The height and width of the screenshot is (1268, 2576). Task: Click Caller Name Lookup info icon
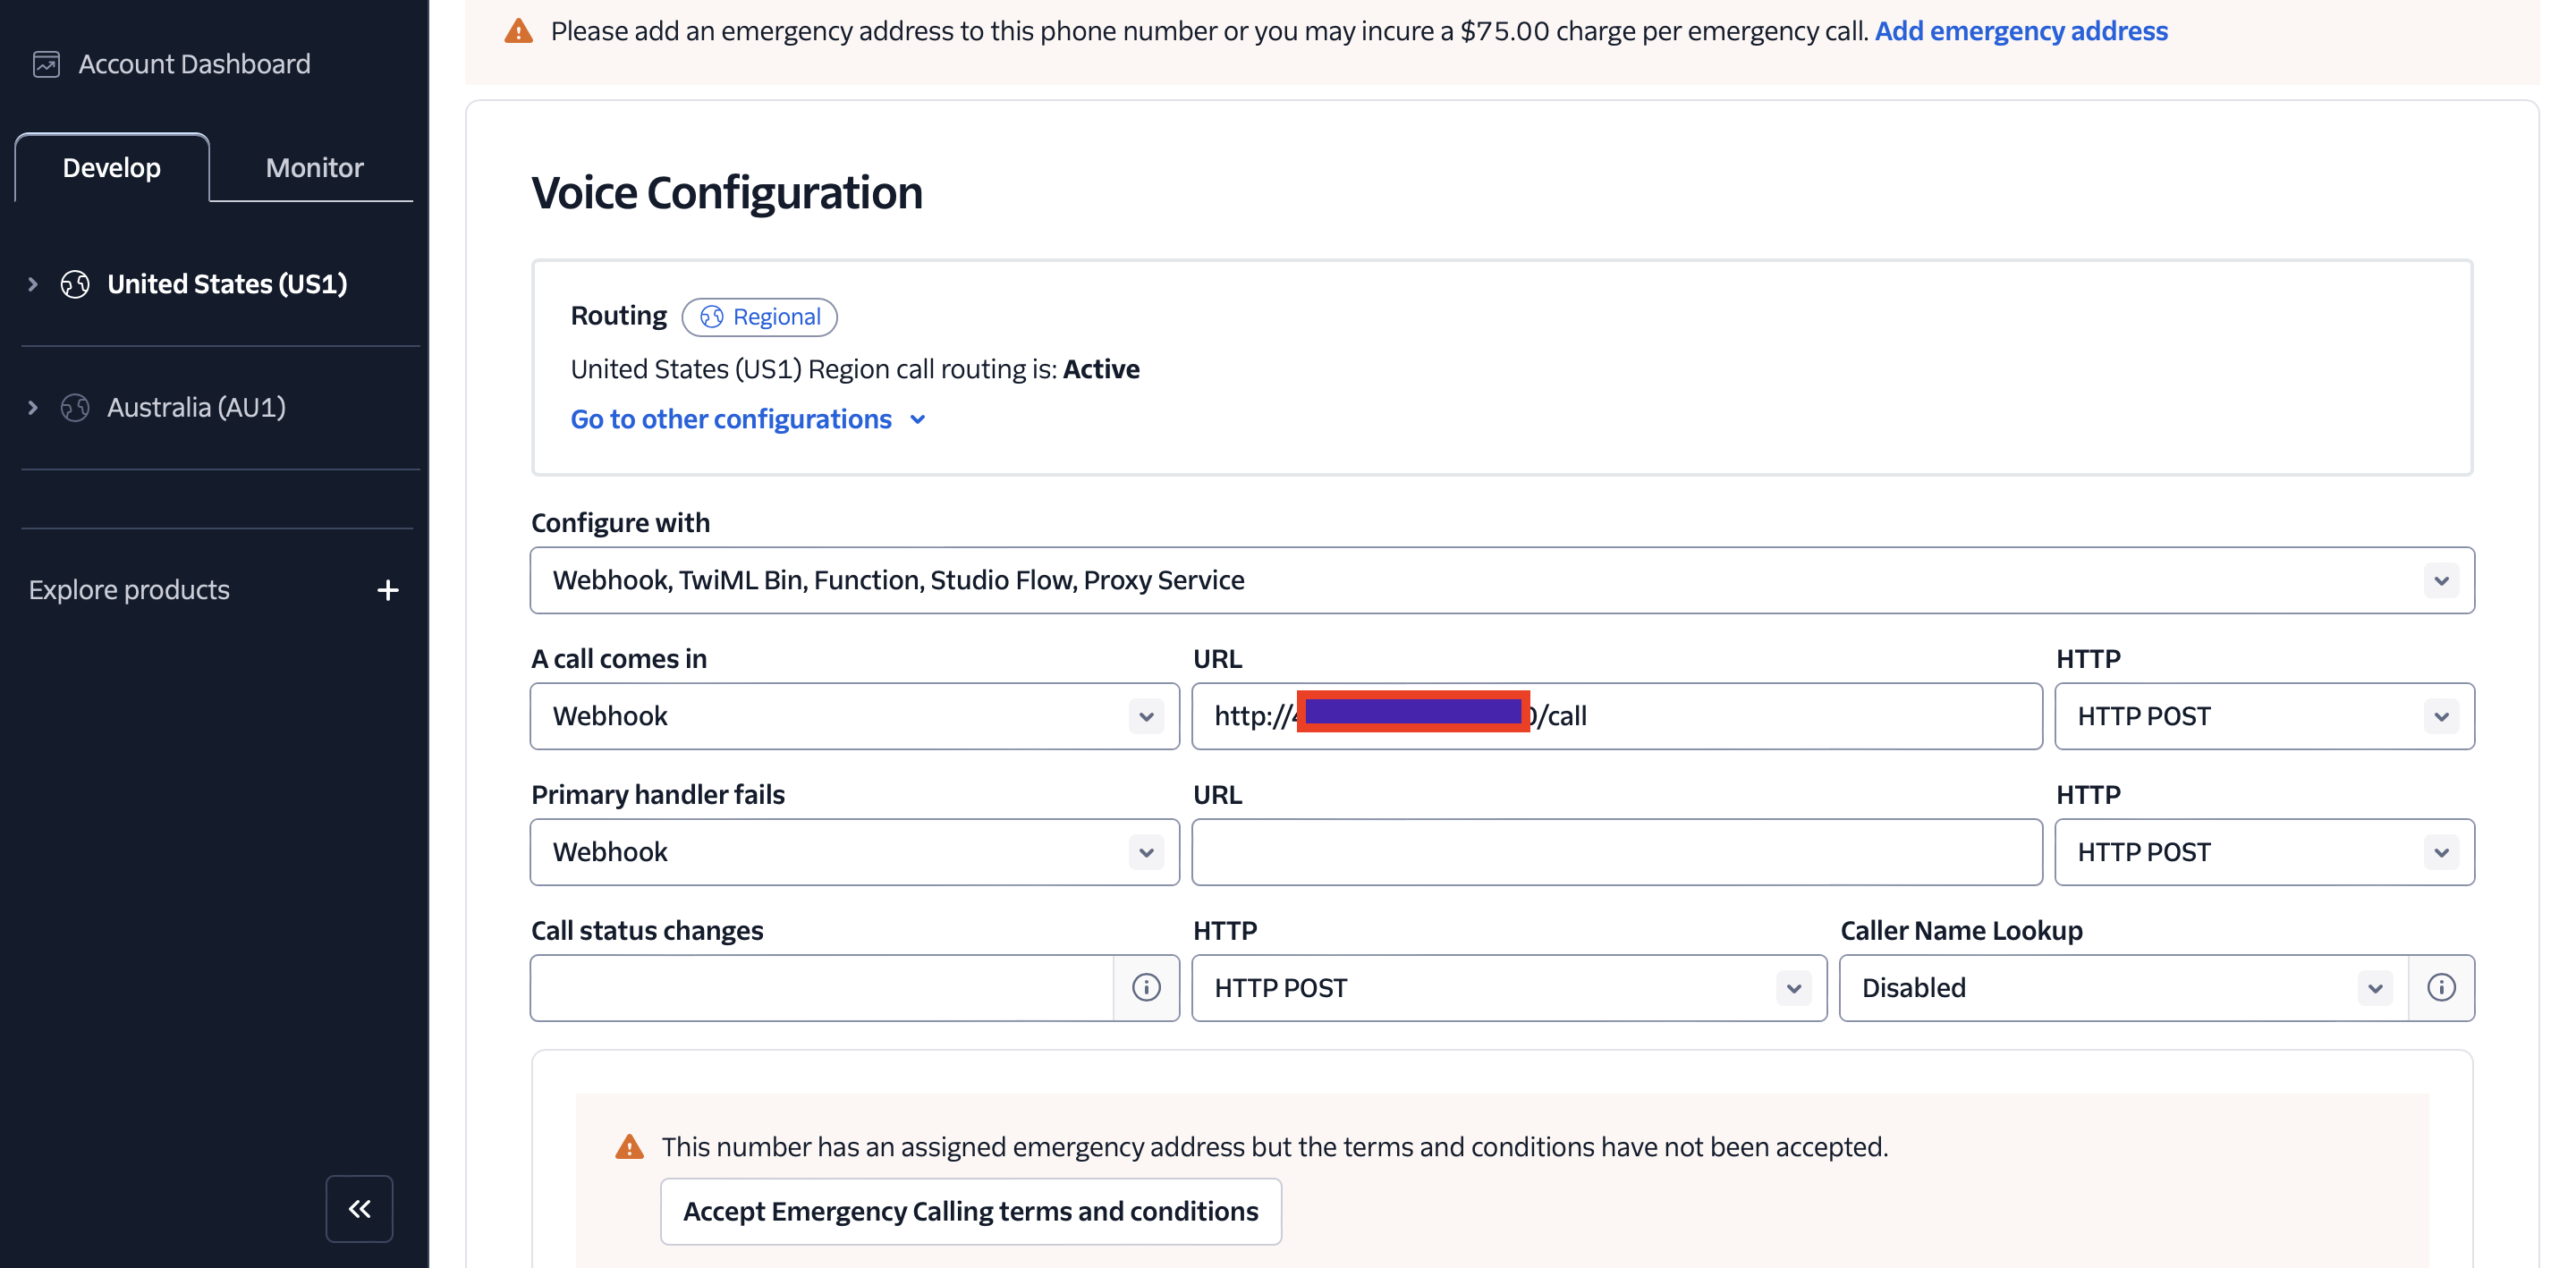click(2441, 987)
